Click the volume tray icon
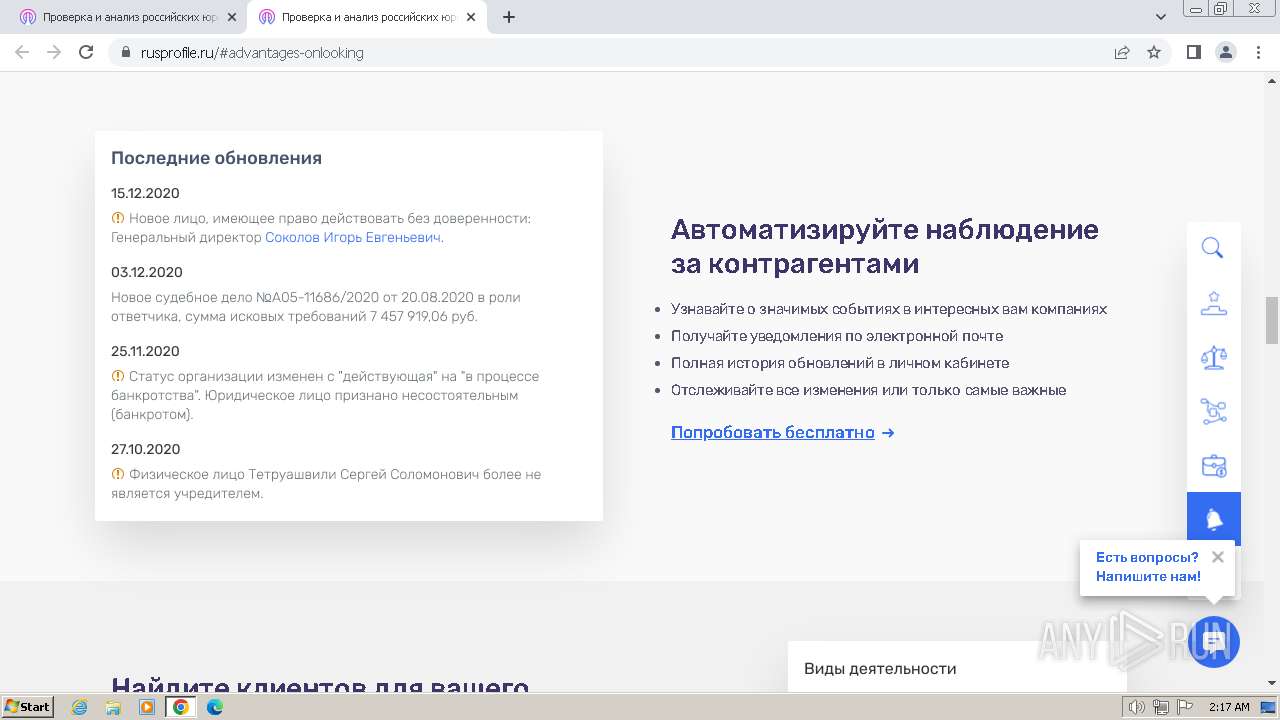Viewport: 1280px width, 720px height. (x=1137, y=707)
